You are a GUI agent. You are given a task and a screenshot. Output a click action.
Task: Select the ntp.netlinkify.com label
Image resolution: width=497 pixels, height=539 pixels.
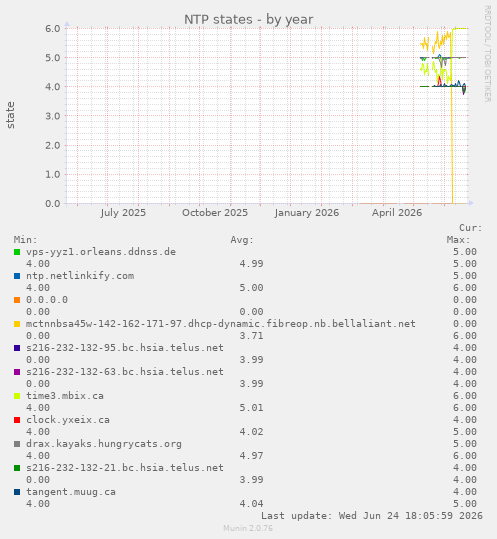click(x=80, y=276)
